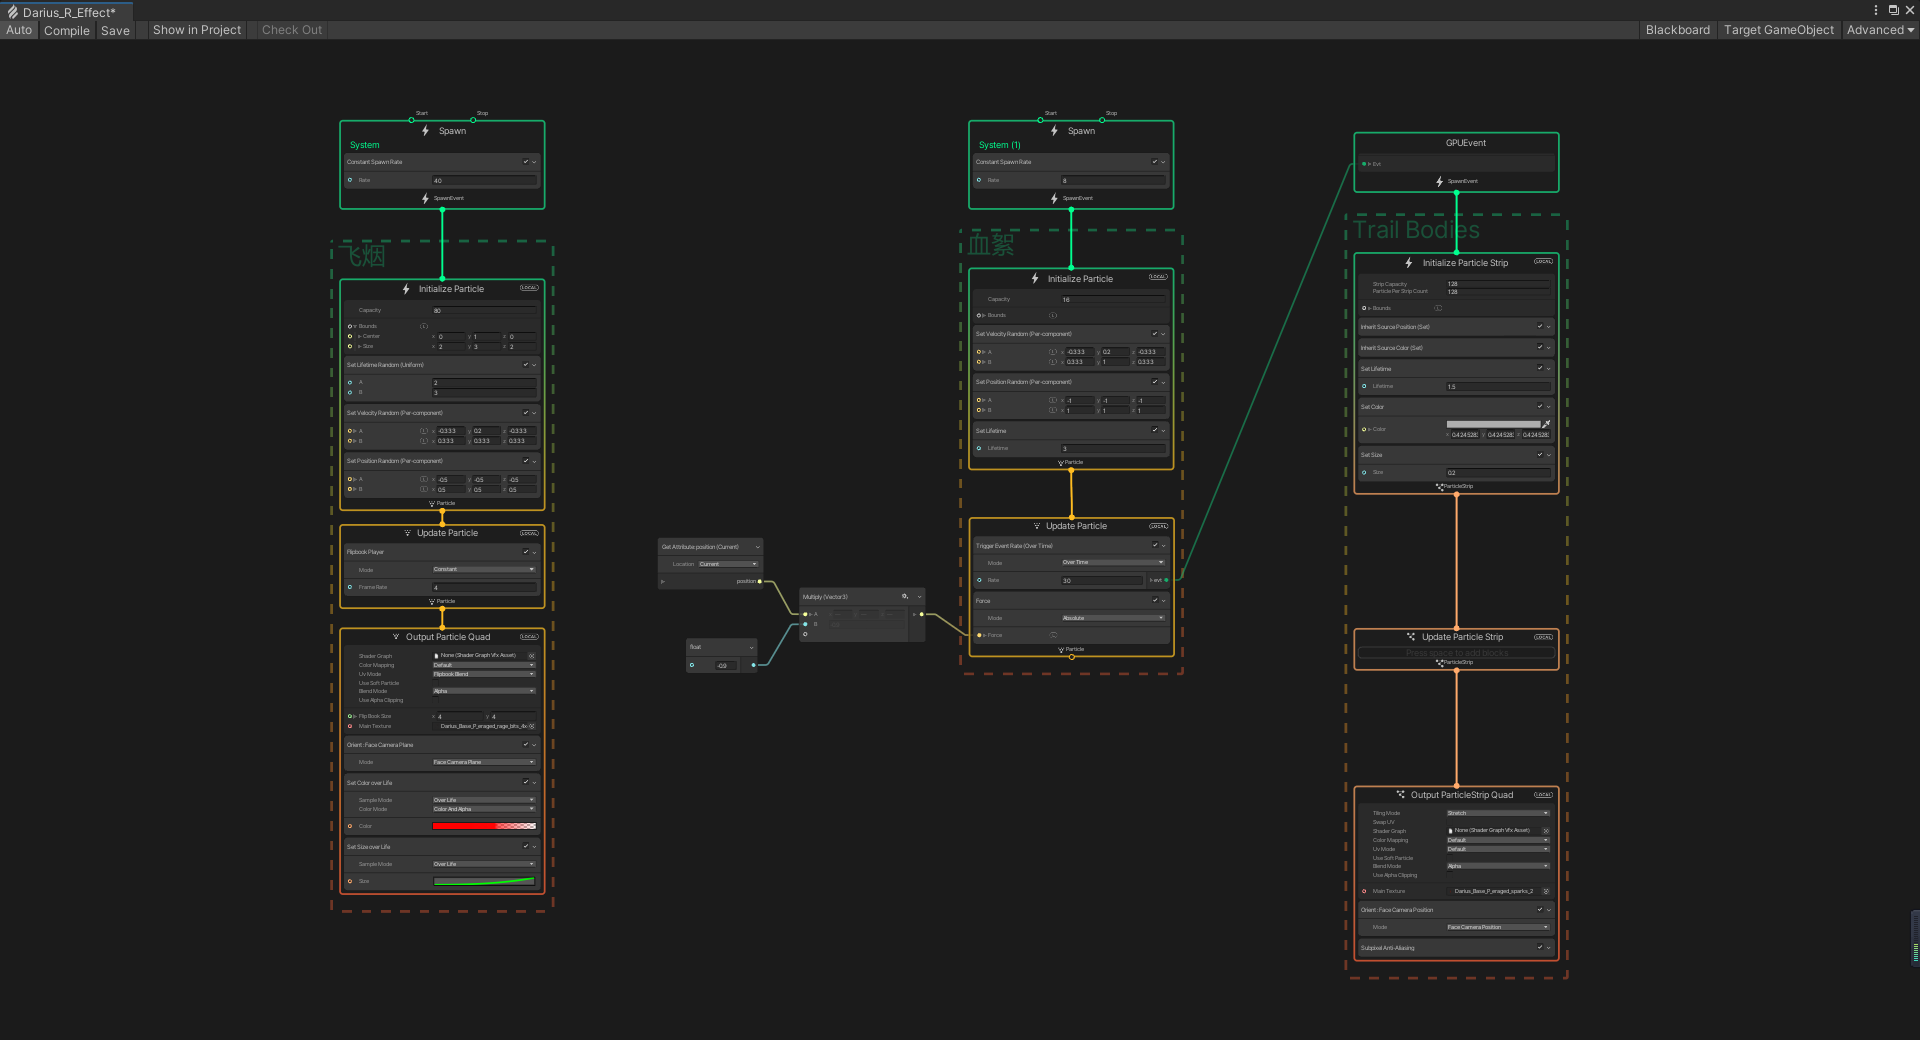Open the Force Mode dropdown set to Absolute
The image size is (1920, 1040).
pos(1112,618)
